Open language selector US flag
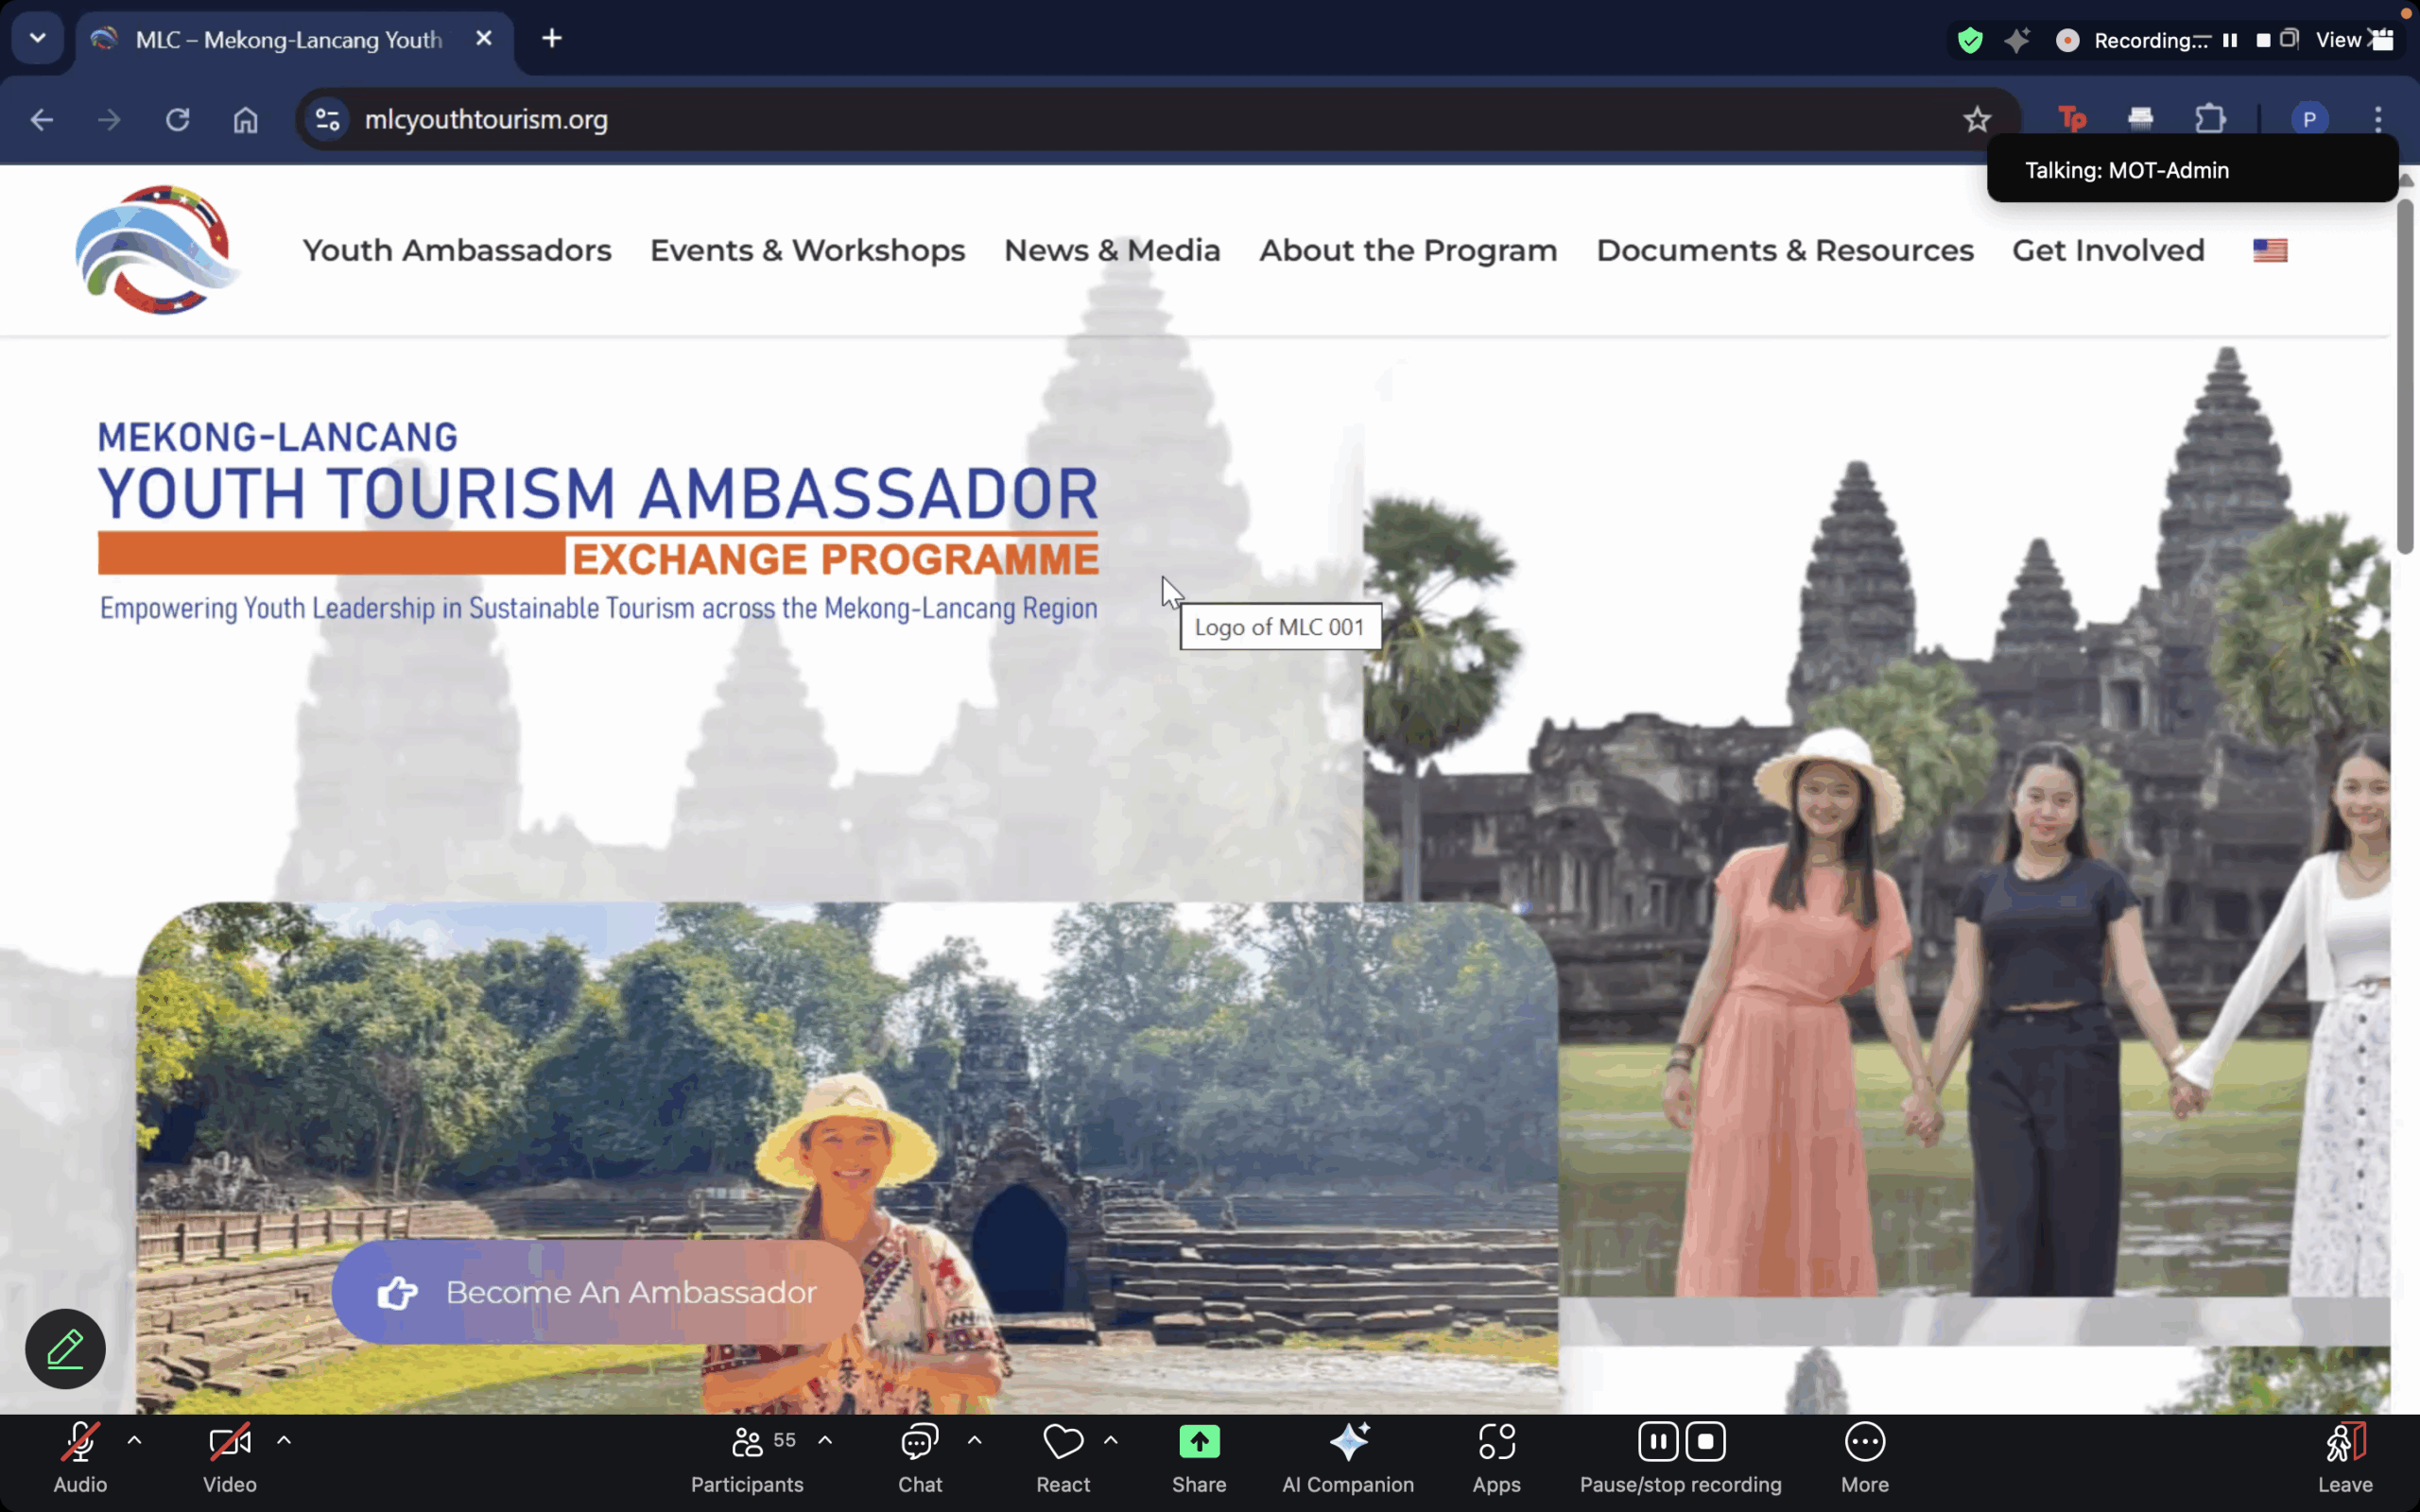 [x=2270, y=250]
